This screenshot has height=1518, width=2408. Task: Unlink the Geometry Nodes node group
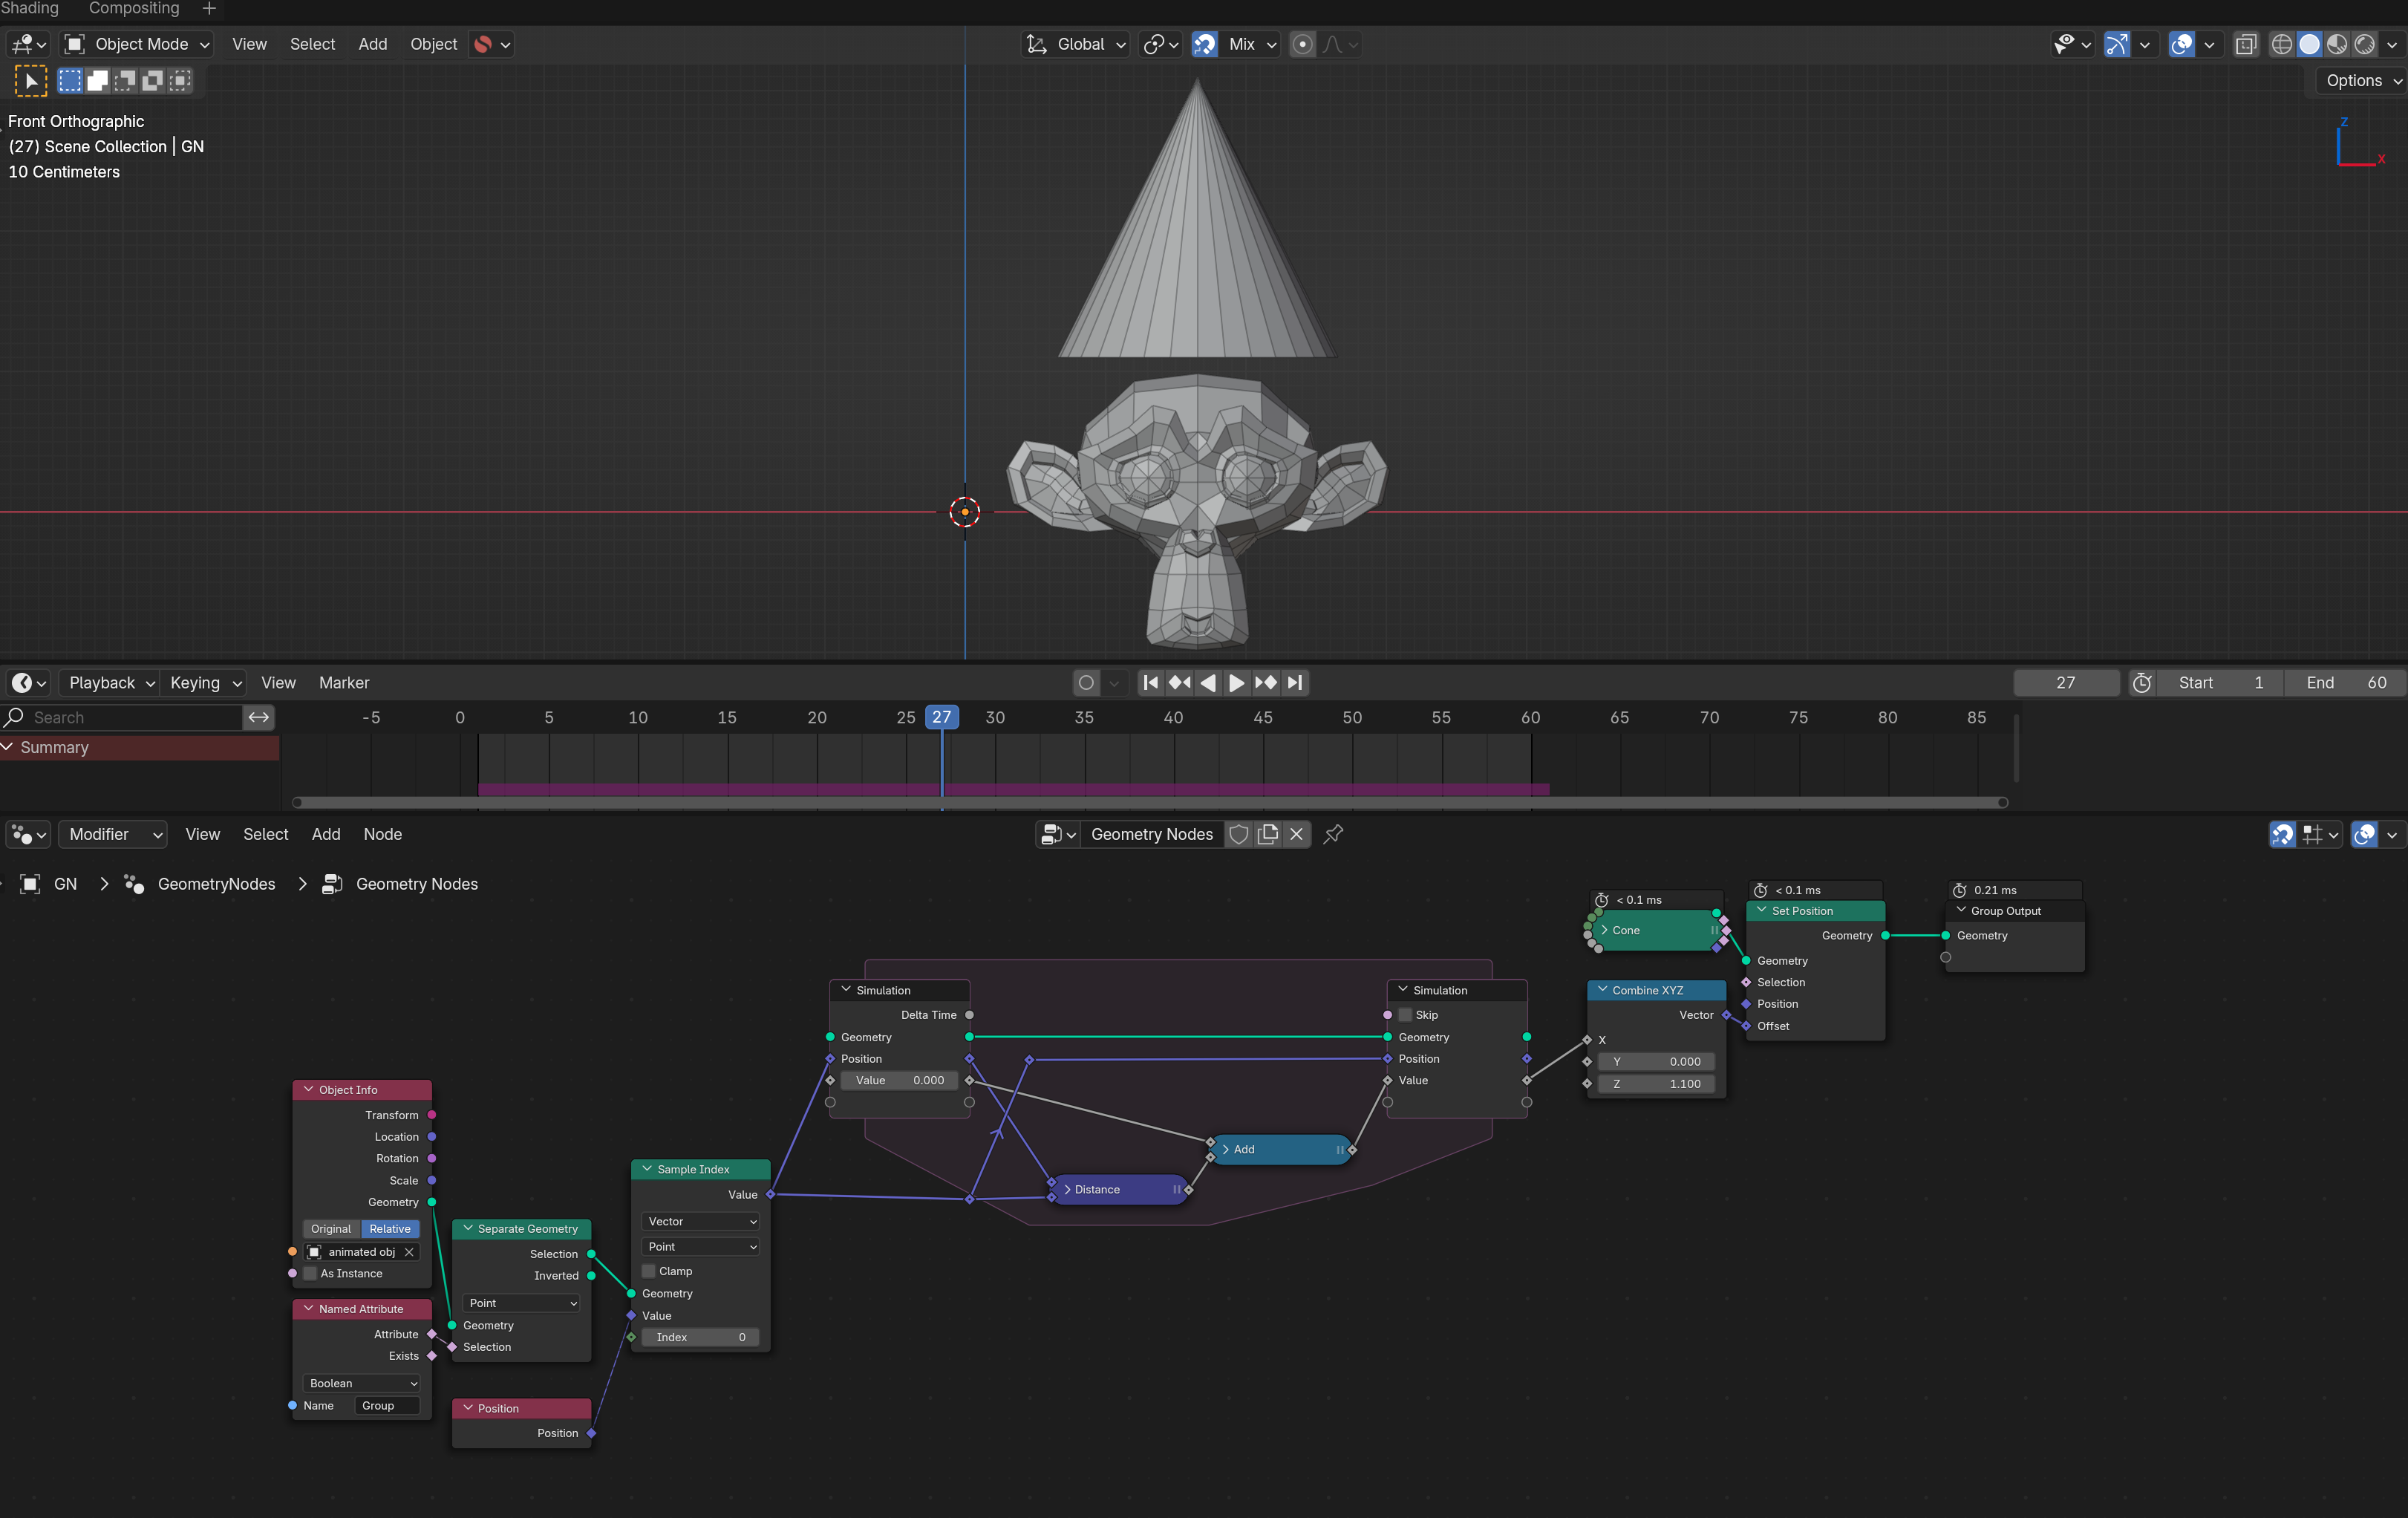click(1297, 834)
